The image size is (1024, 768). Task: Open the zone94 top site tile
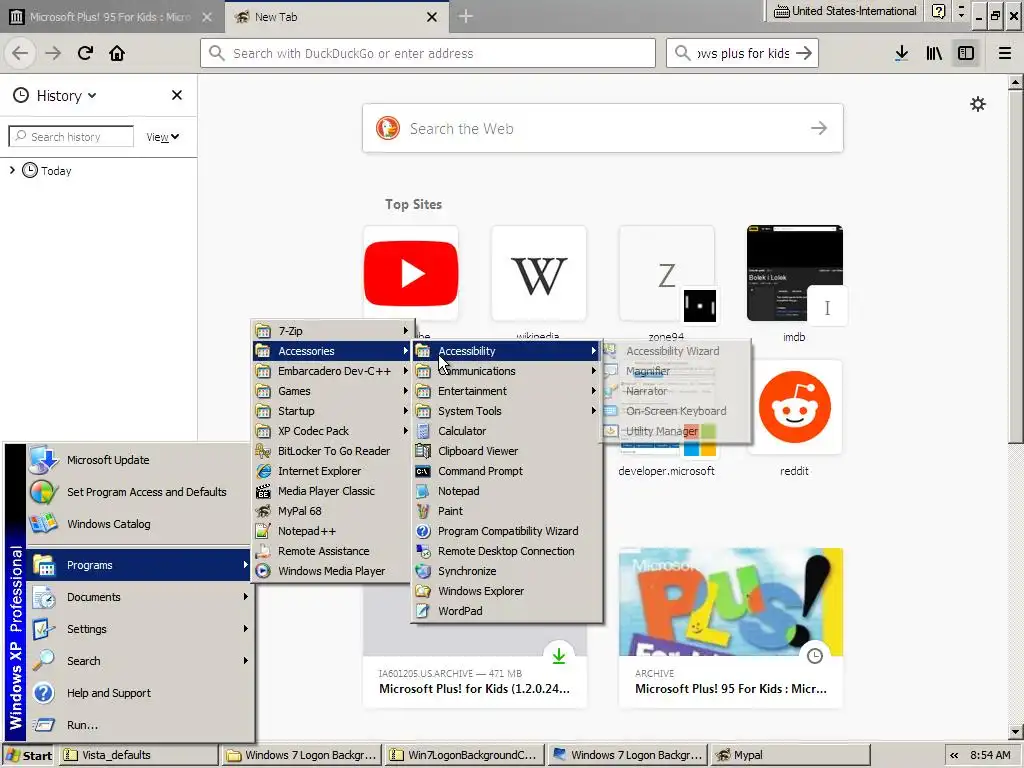click(x=667, y=273)
